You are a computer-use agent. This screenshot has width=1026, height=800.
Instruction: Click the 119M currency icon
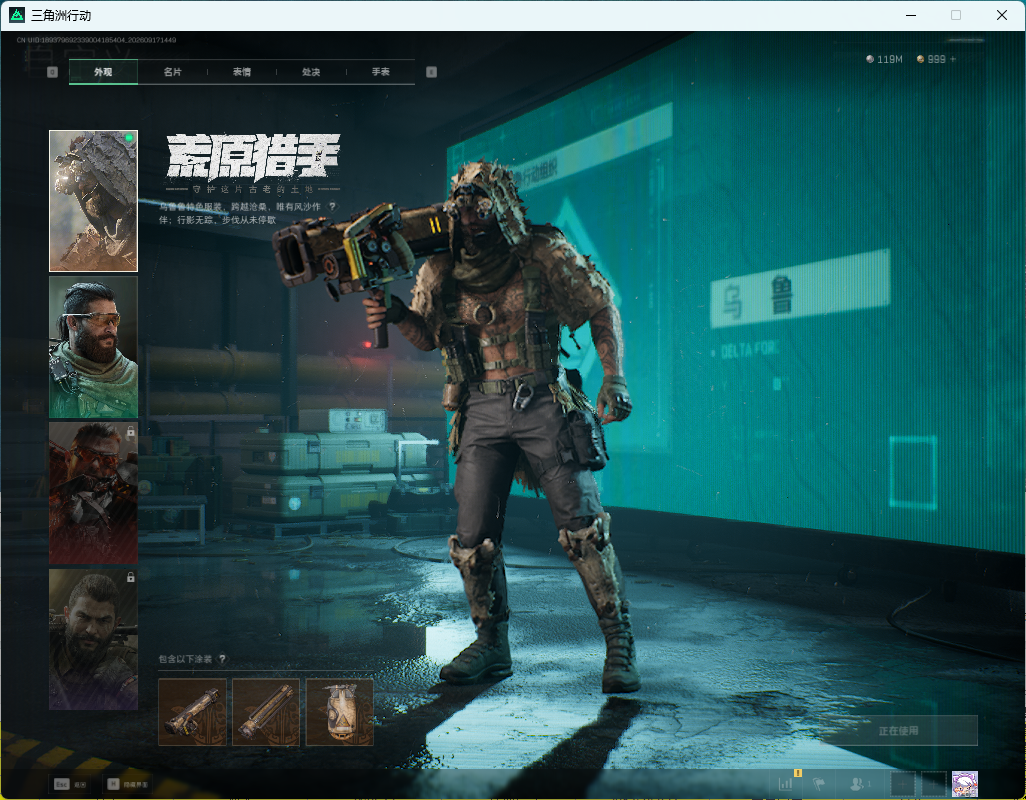pos(870,59)
